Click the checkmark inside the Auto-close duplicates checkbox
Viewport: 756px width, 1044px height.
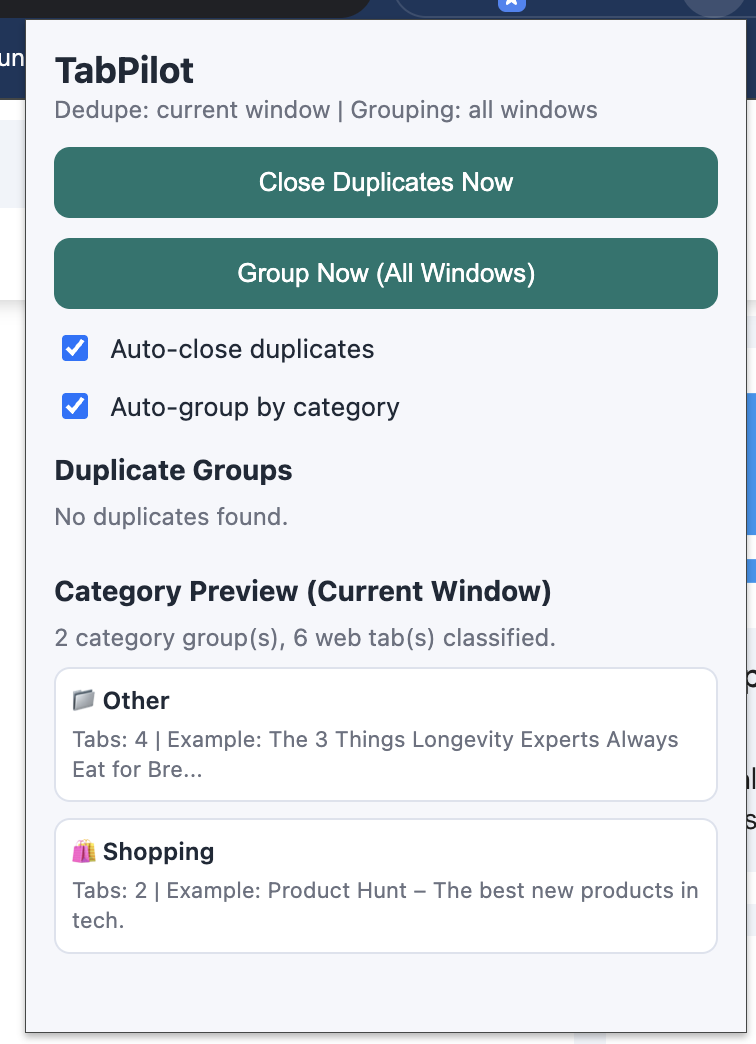coord(75,349)
